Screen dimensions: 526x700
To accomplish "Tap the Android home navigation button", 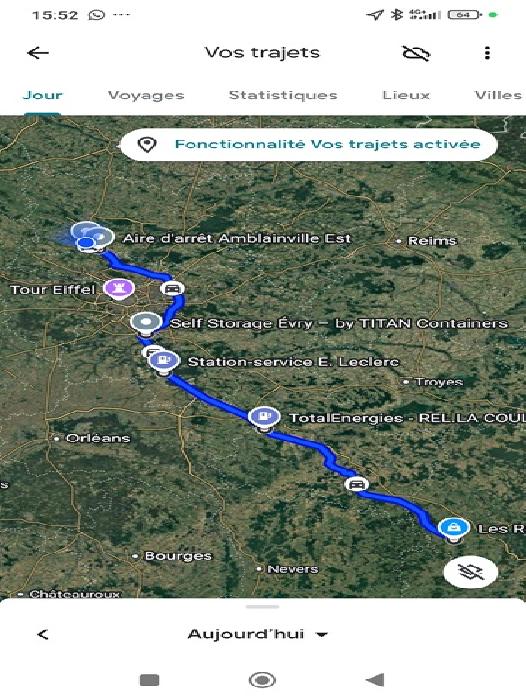I will point(262,680).
